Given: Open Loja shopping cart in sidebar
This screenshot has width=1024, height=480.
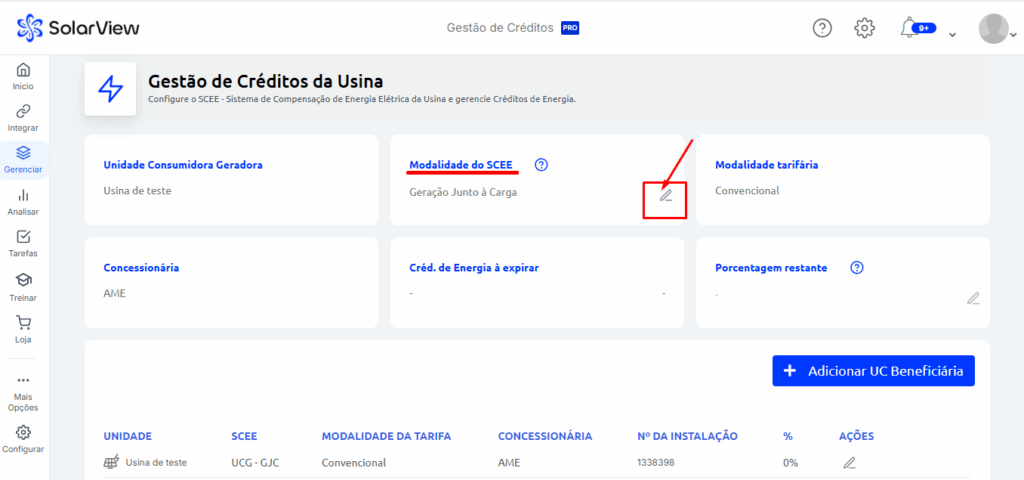Looking at the screenshot, I should click(23, 329).
